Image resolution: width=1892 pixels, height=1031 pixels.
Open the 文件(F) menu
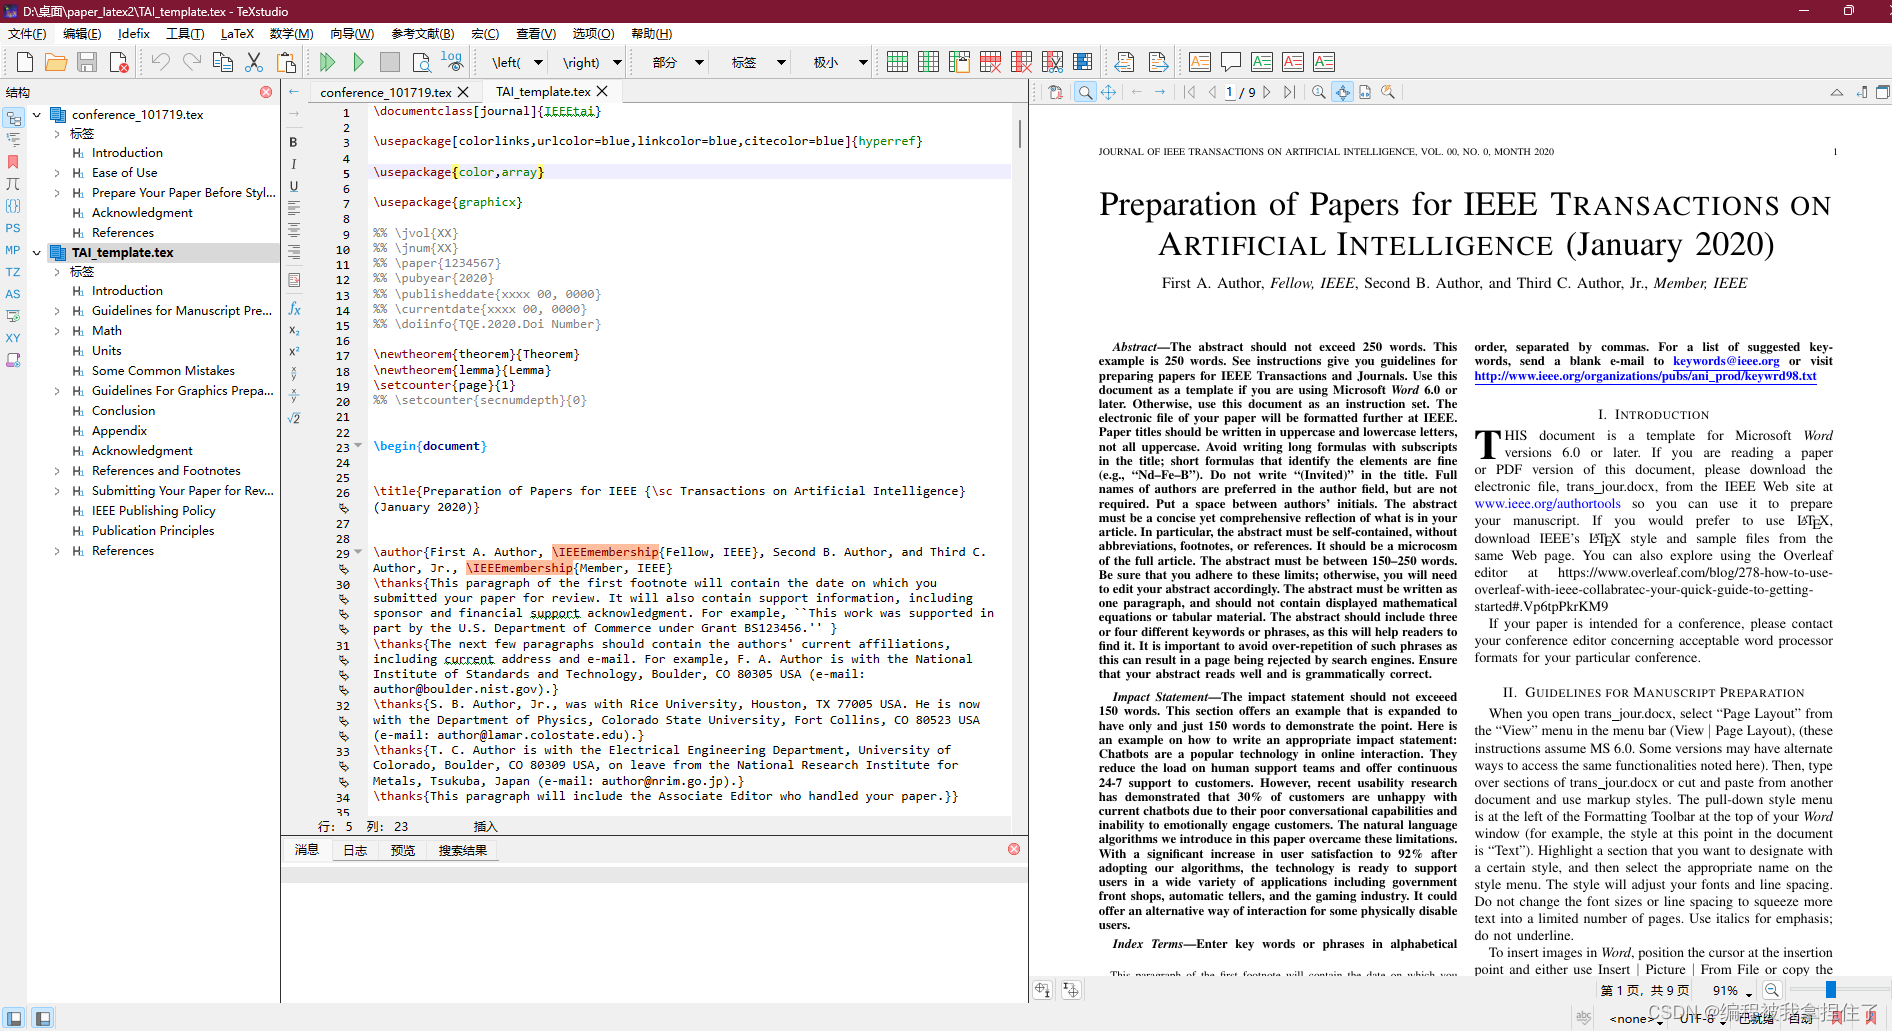[x=27, y=33]
